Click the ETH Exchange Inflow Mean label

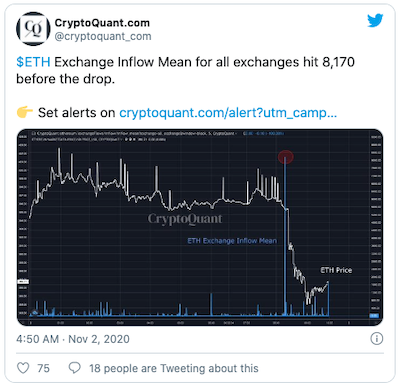tap(232, 241)
